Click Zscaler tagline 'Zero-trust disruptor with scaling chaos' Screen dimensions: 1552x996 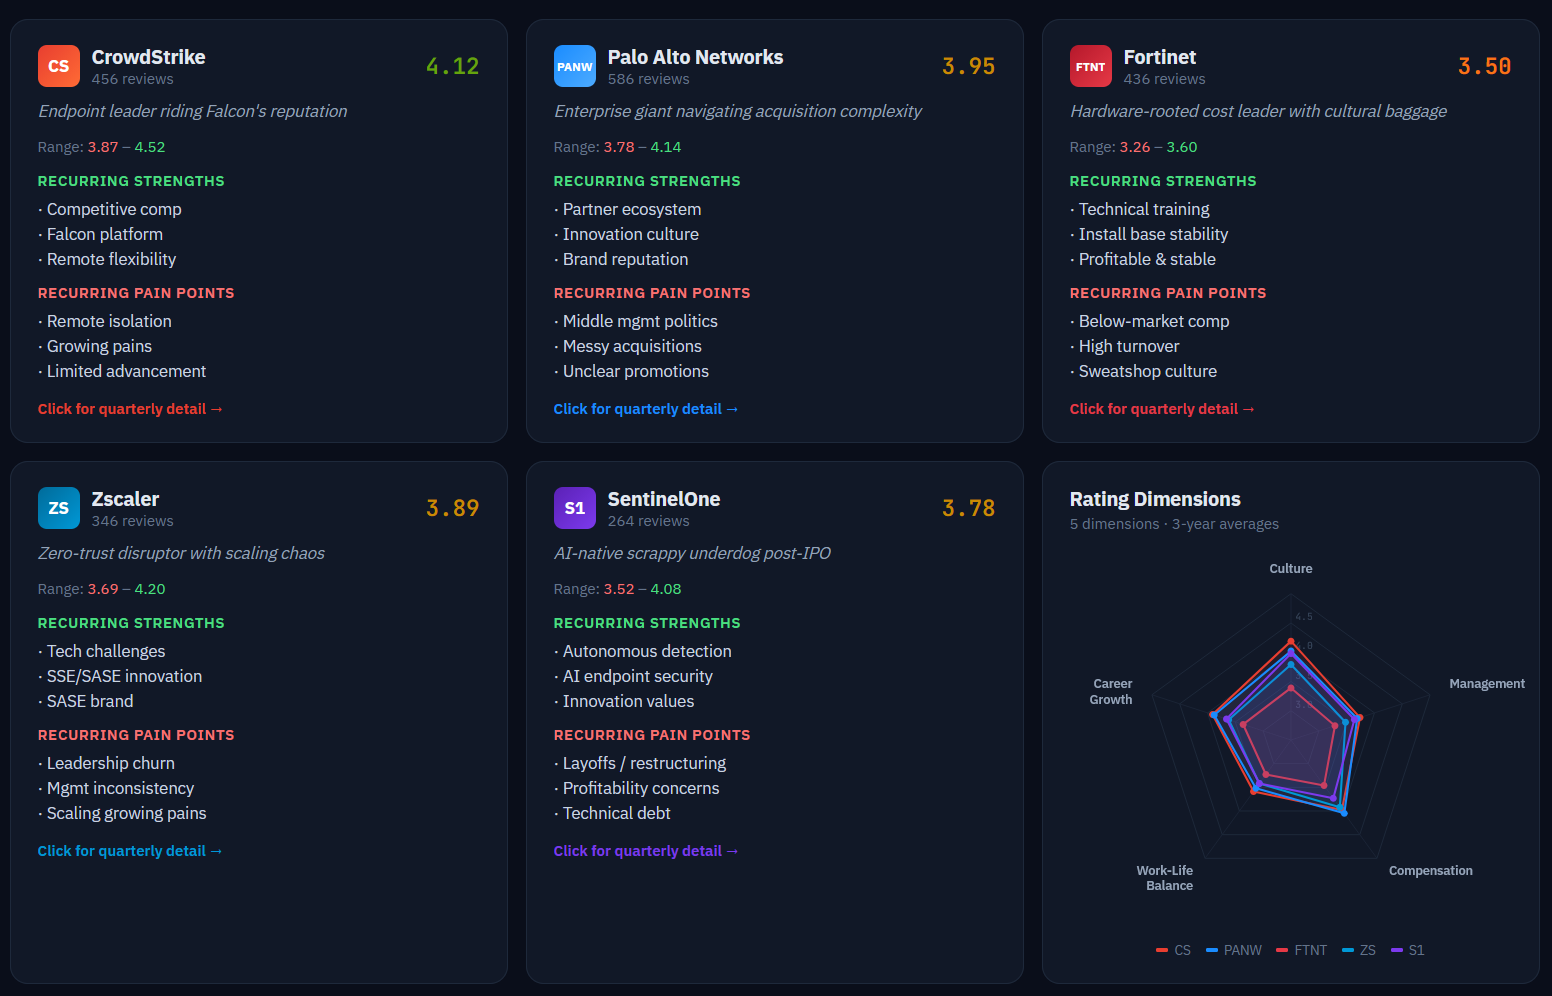tap(181, 553)
